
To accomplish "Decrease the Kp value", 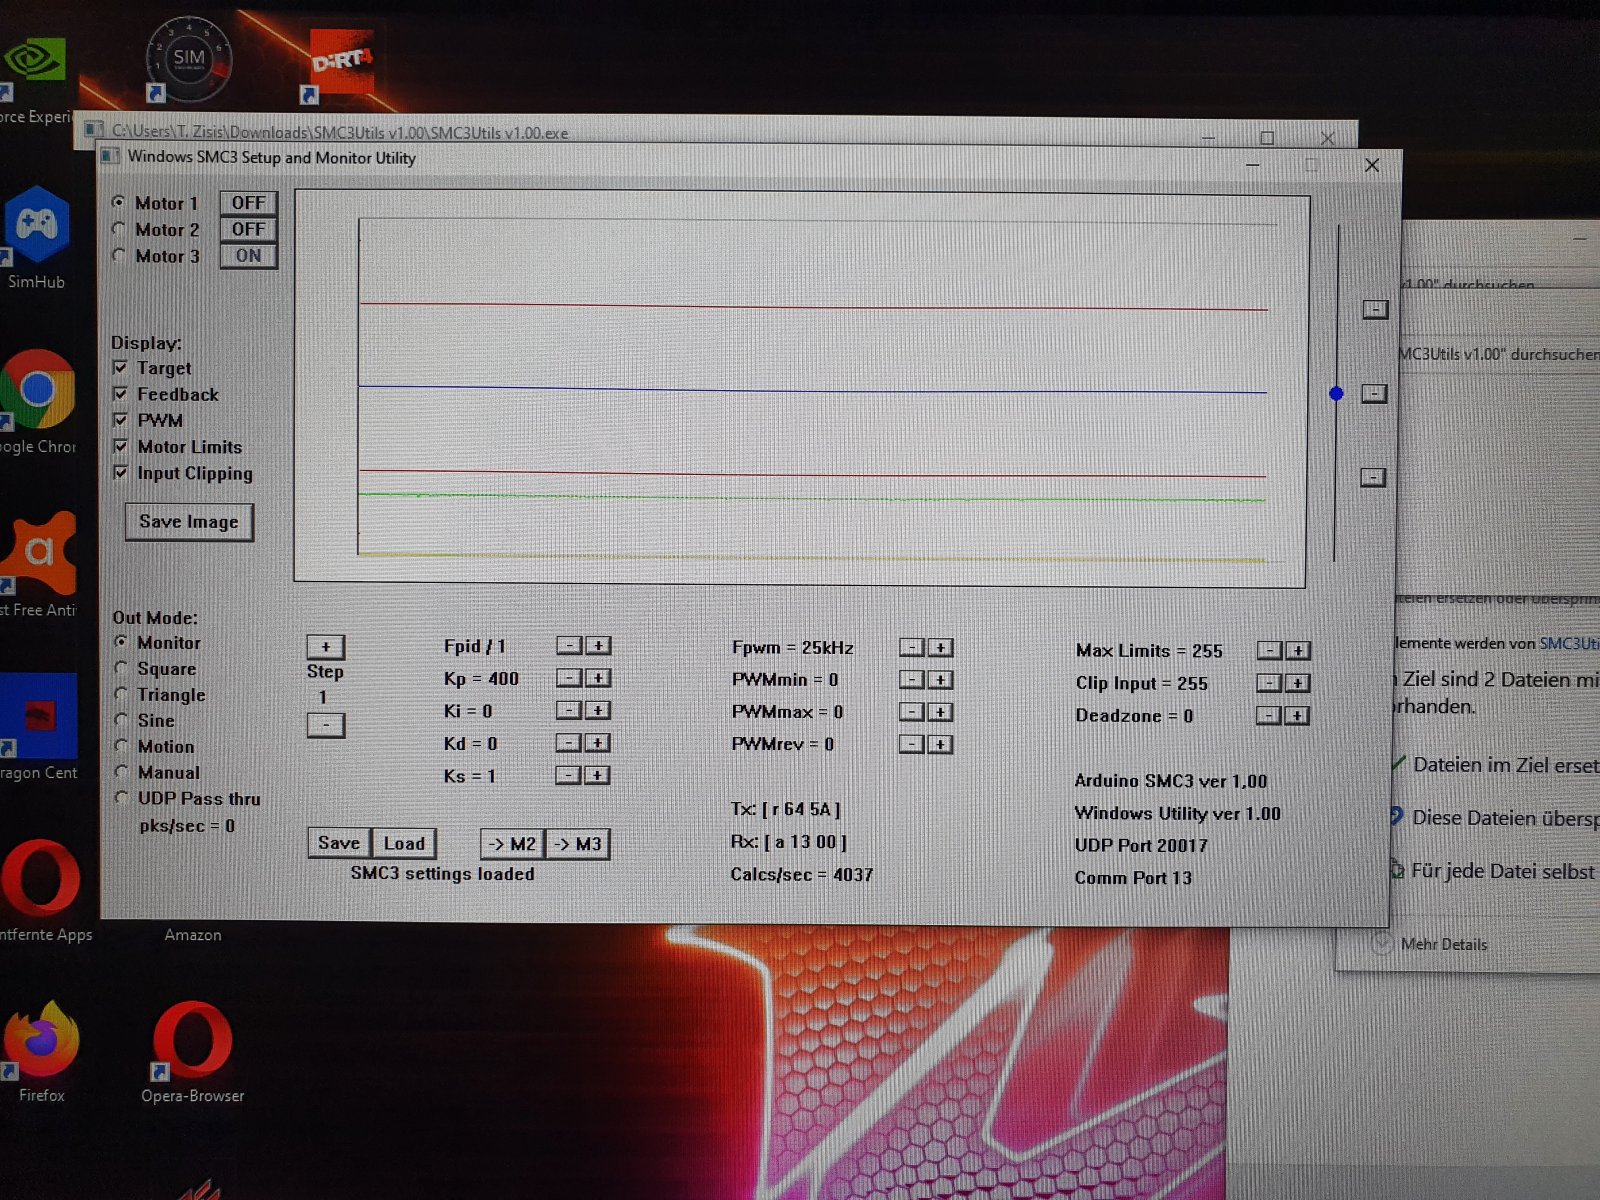I will pos(569,678).
